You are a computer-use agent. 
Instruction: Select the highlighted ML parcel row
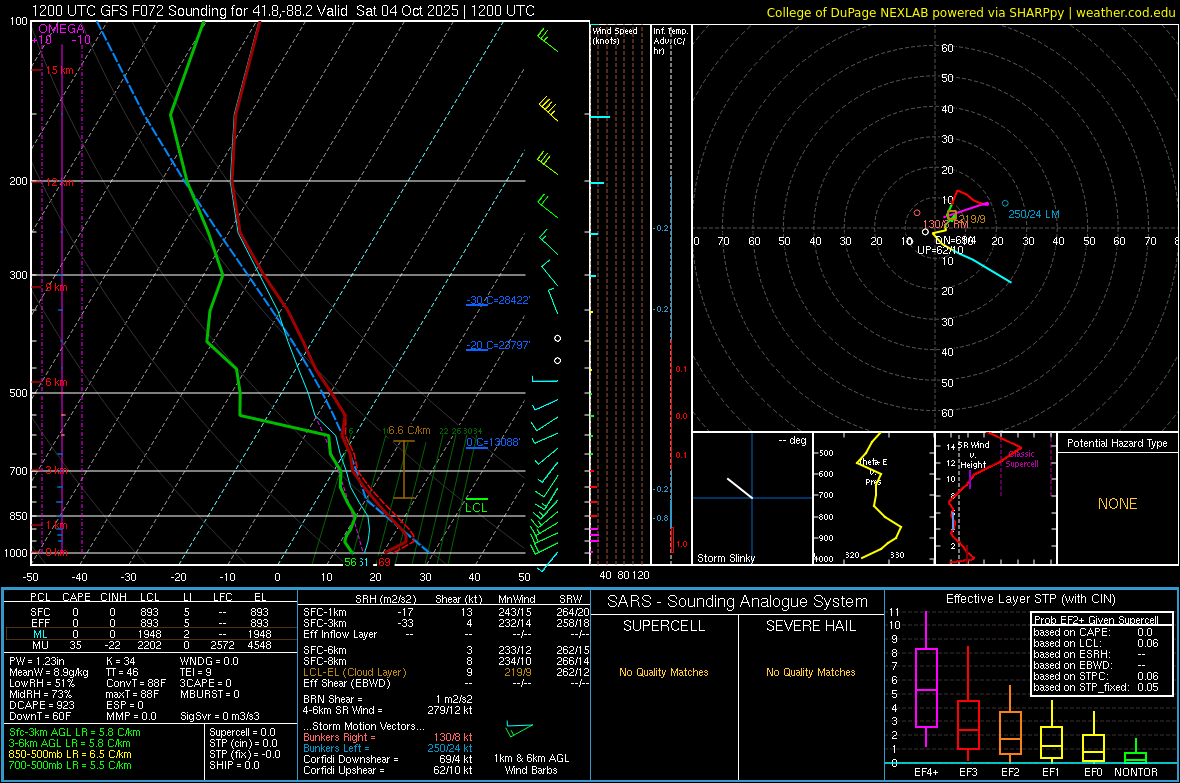pyautogui.click(x=150, y=634)
